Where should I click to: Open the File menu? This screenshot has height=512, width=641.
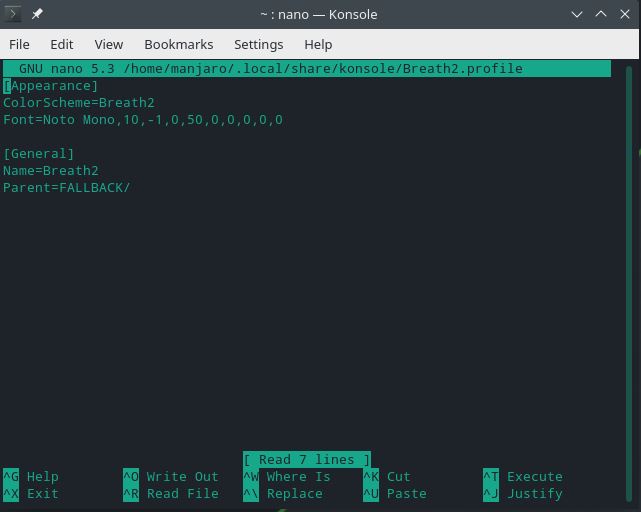coord(19,44)
